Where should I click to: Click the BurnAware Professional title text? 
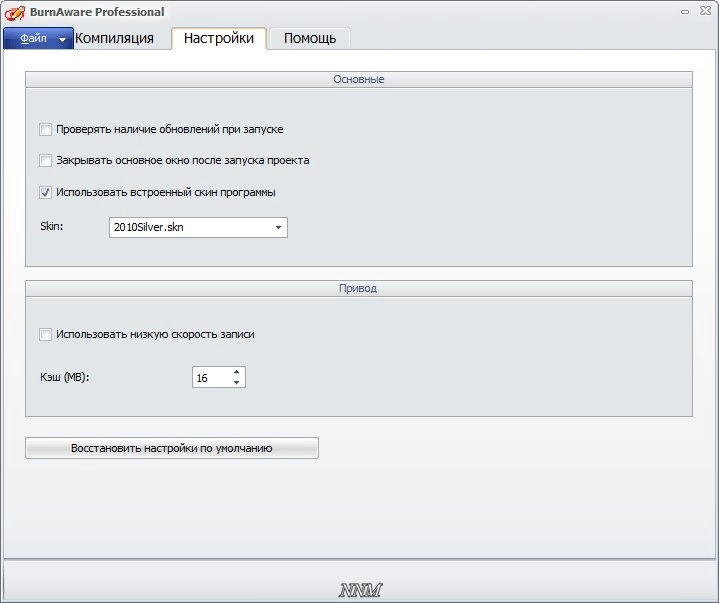[x=97, y=12]
